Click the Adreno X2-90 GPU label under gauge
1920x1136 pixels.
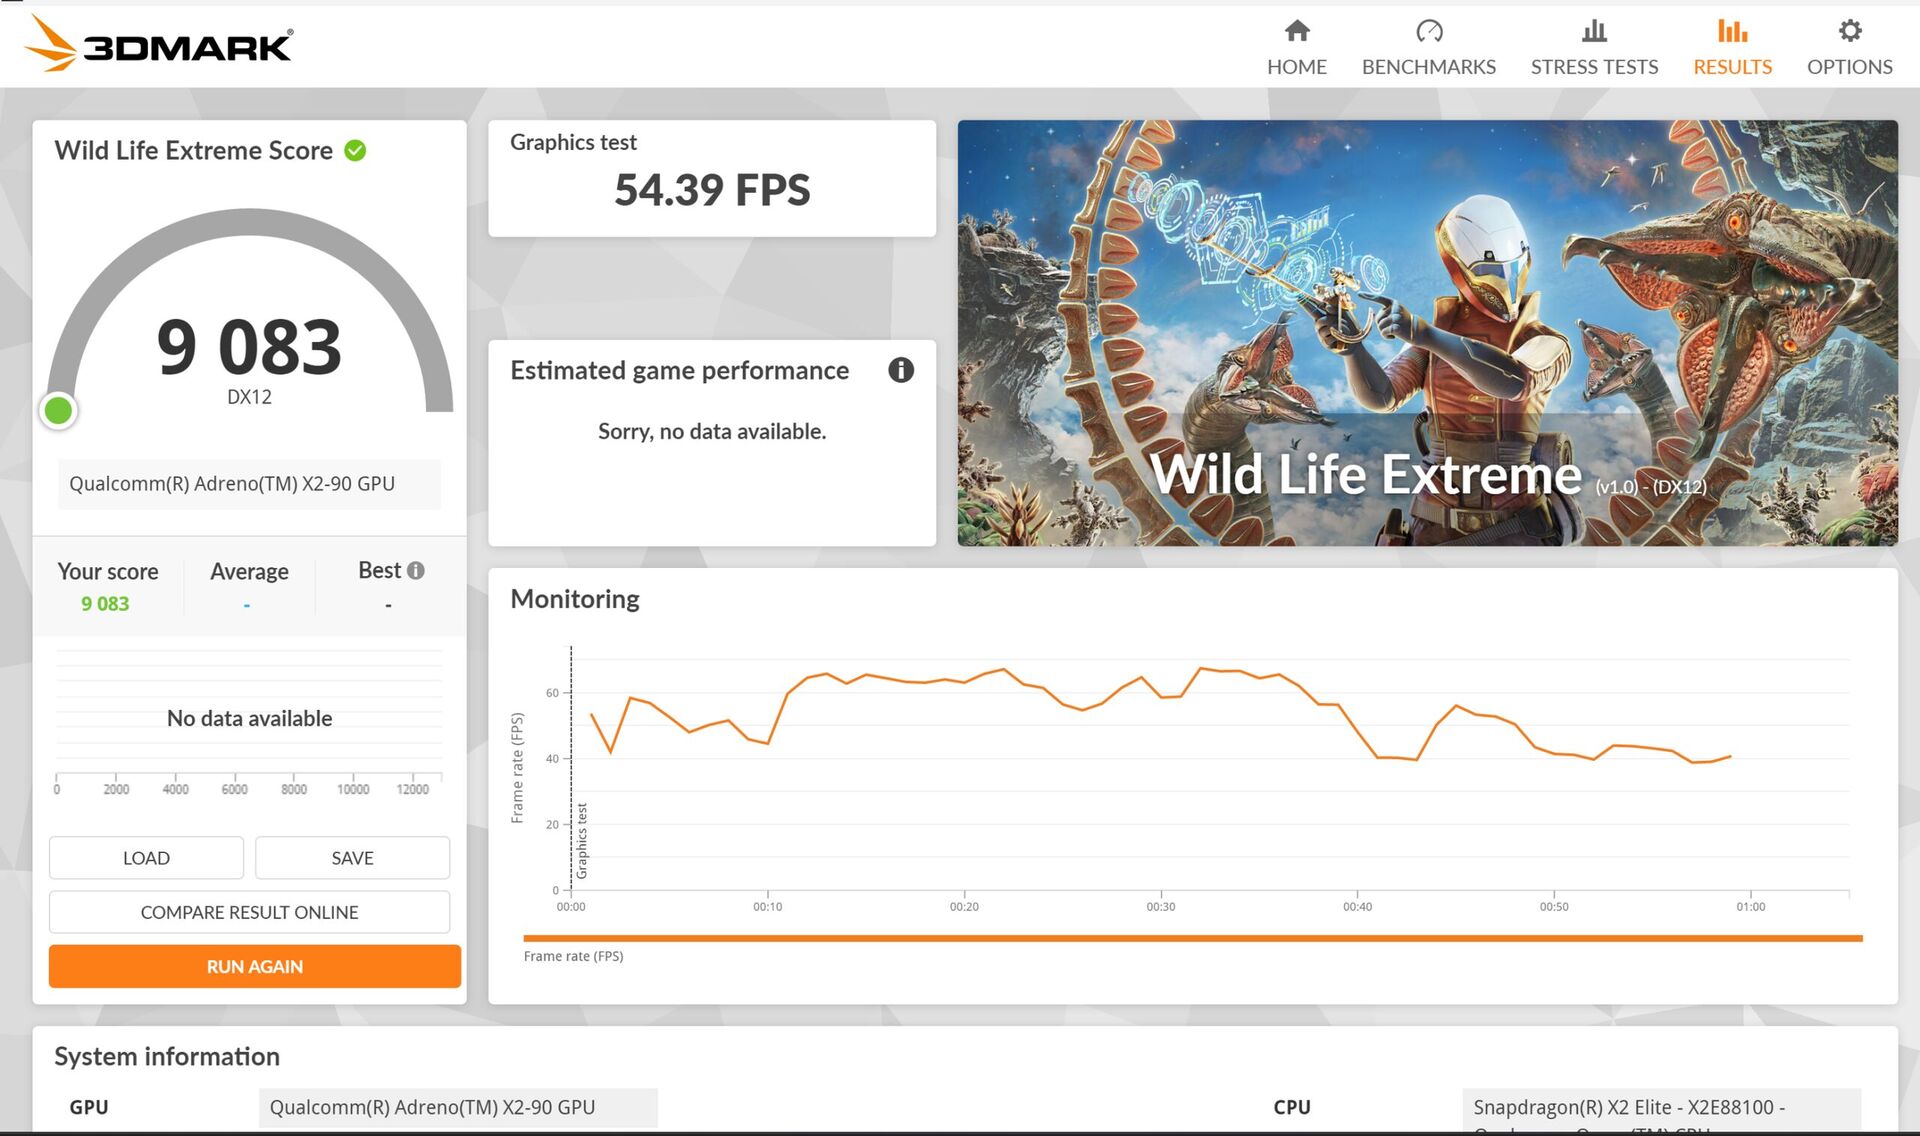pos(249,484)
